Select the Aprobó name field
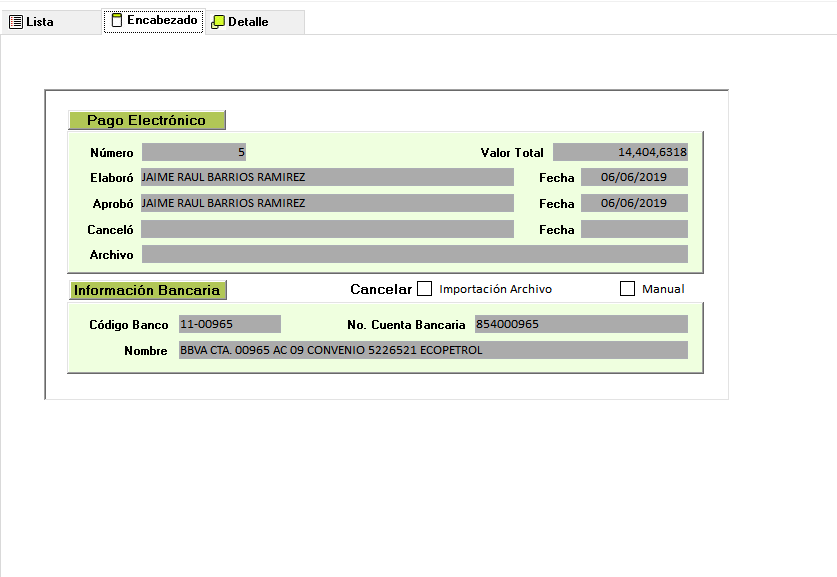Viewport: 837px width, 577px height. click(327, 203)
